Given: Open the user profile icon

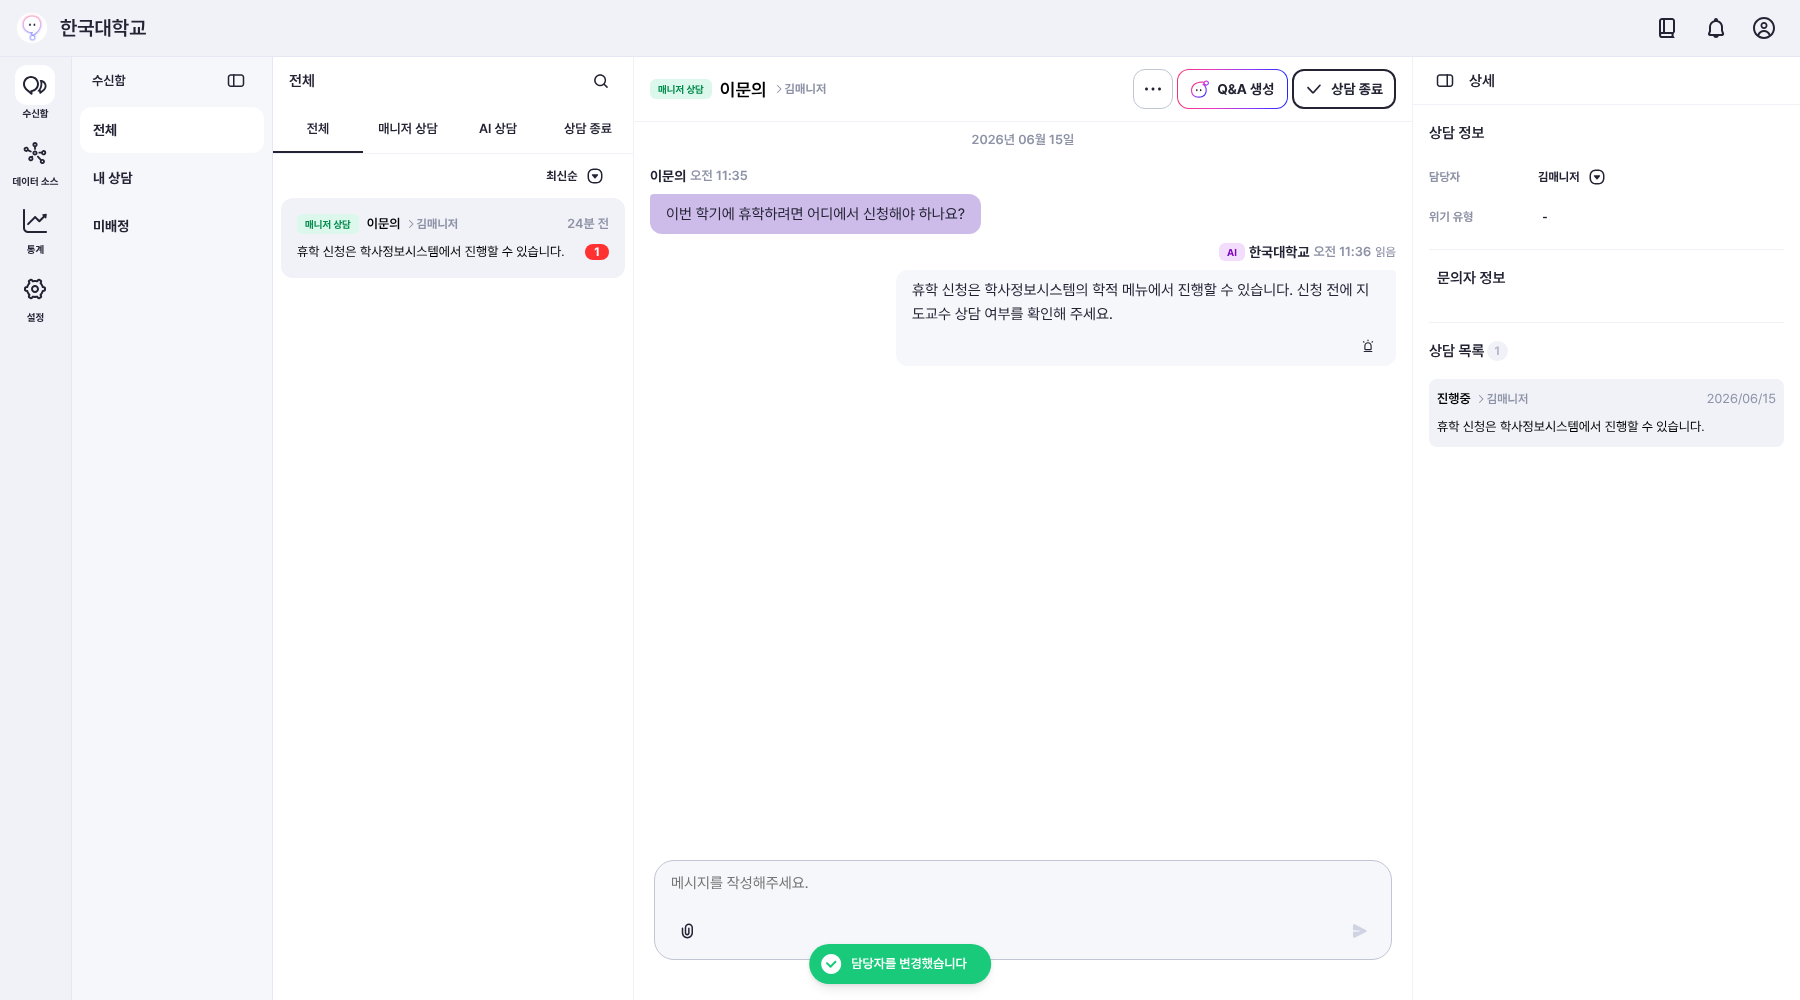Looking at the screenshot, I should click(1764, 28).
